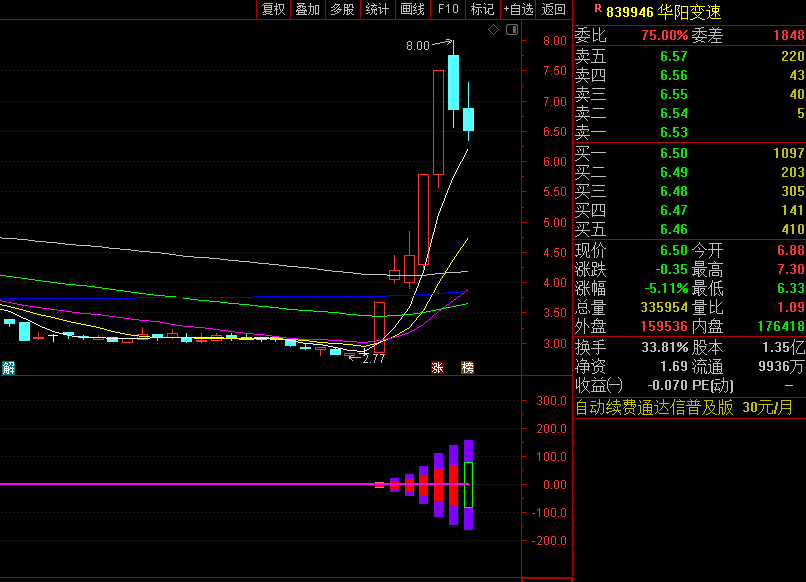Add stock with +自选 button
This screenshot has height=582, width=806.
(x=518, y=9)
